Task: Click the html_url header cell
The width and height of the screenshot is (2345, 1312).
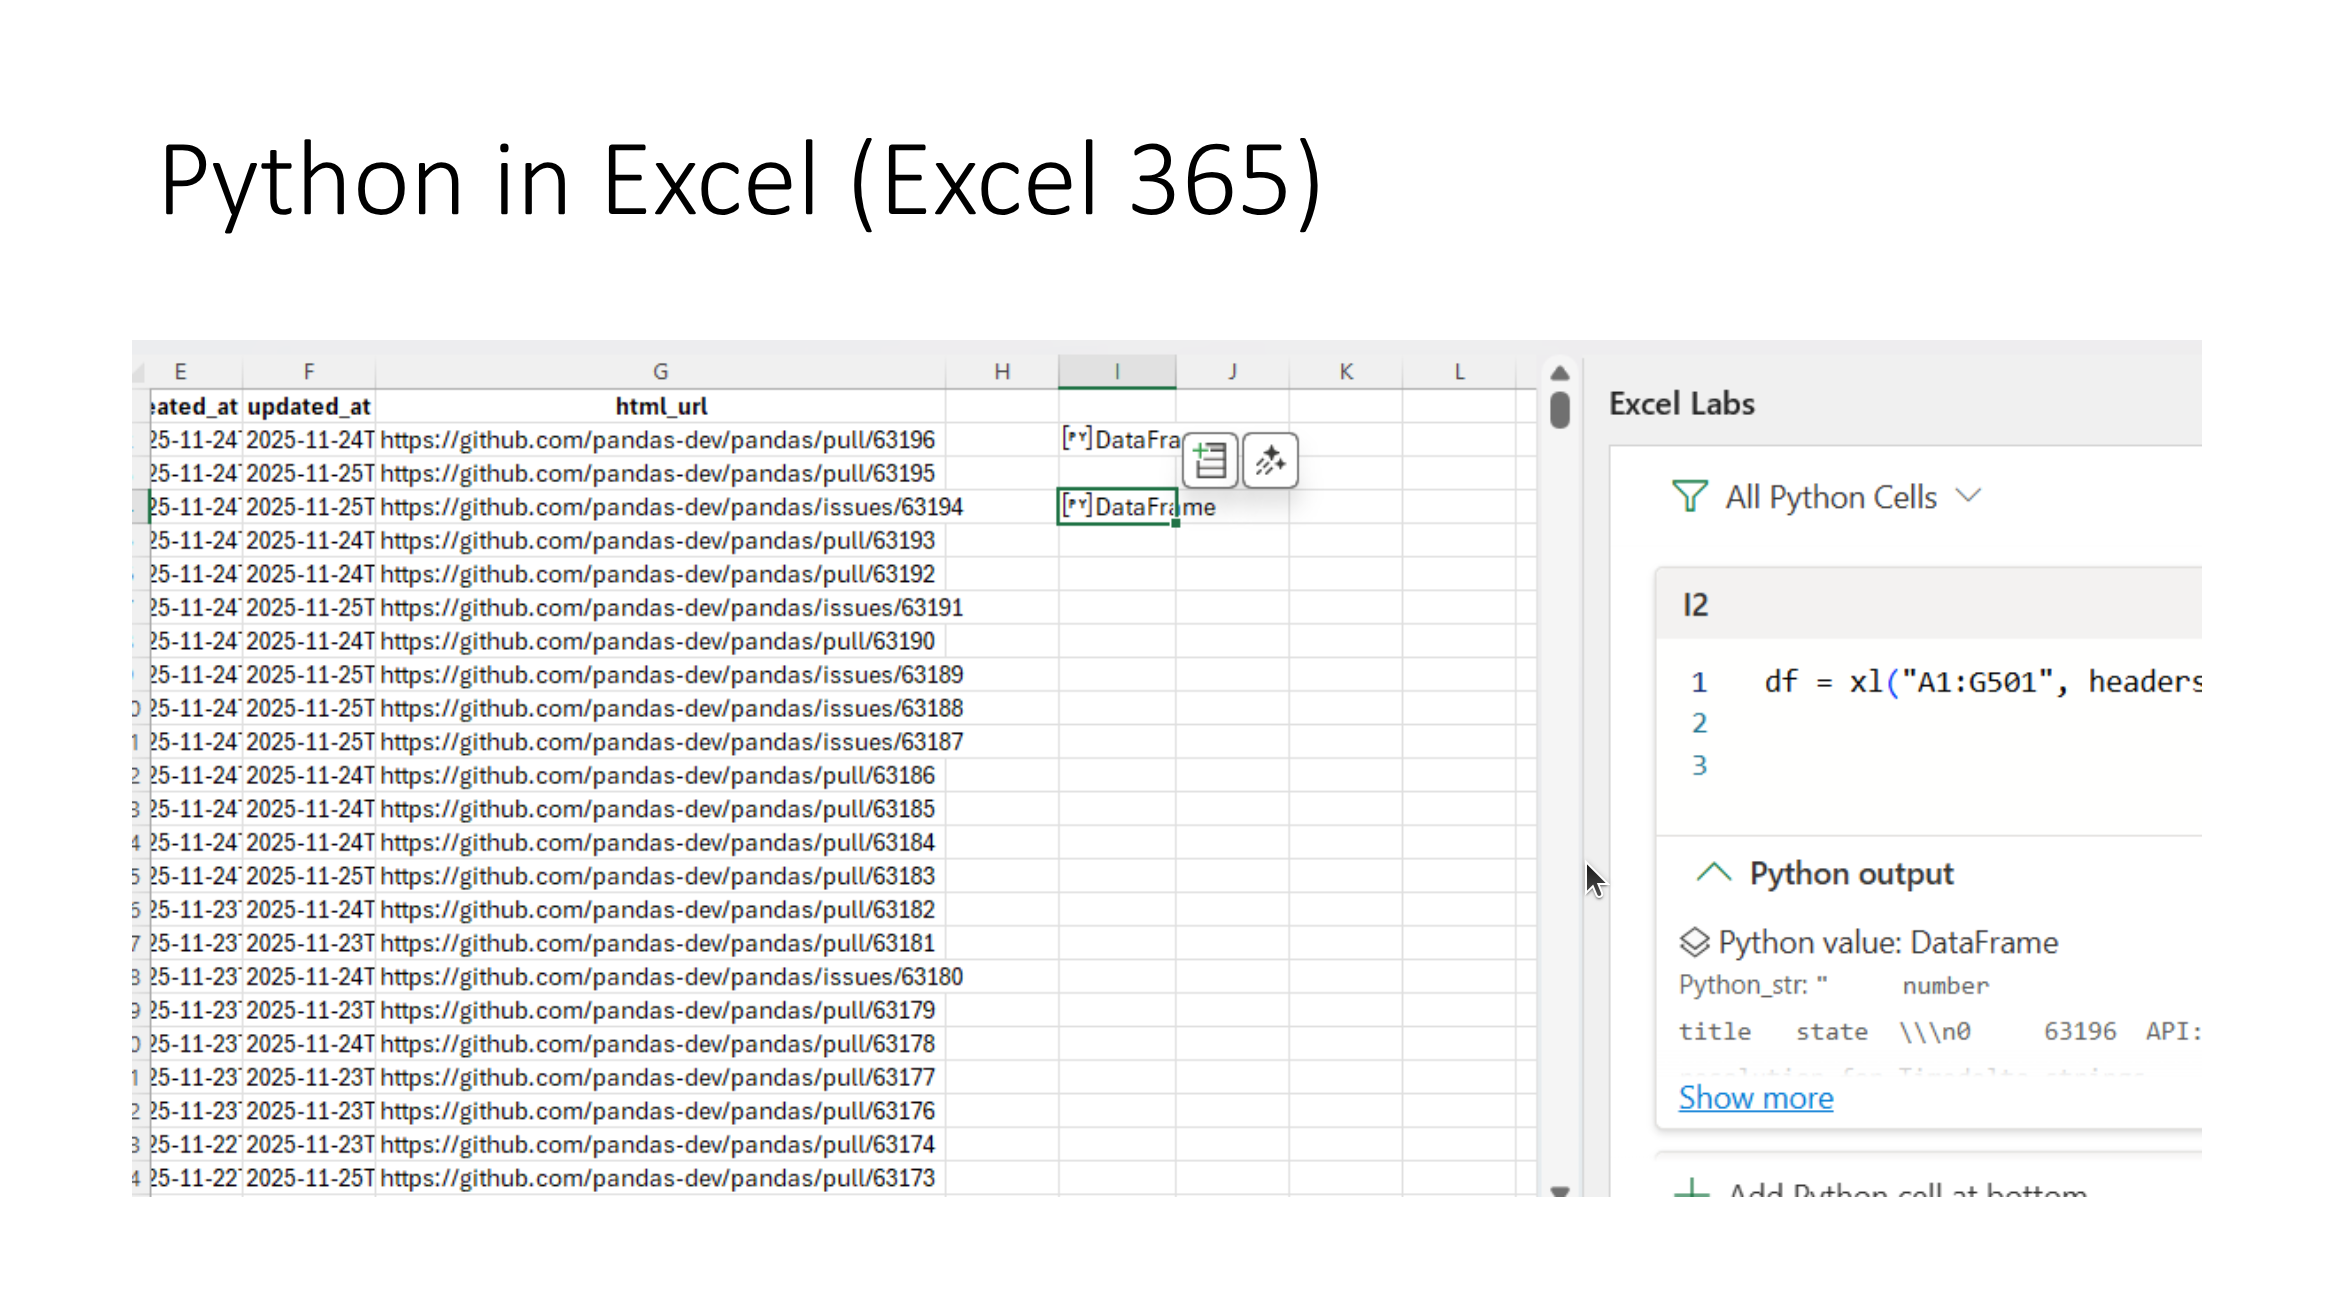Action: (660, 406)
